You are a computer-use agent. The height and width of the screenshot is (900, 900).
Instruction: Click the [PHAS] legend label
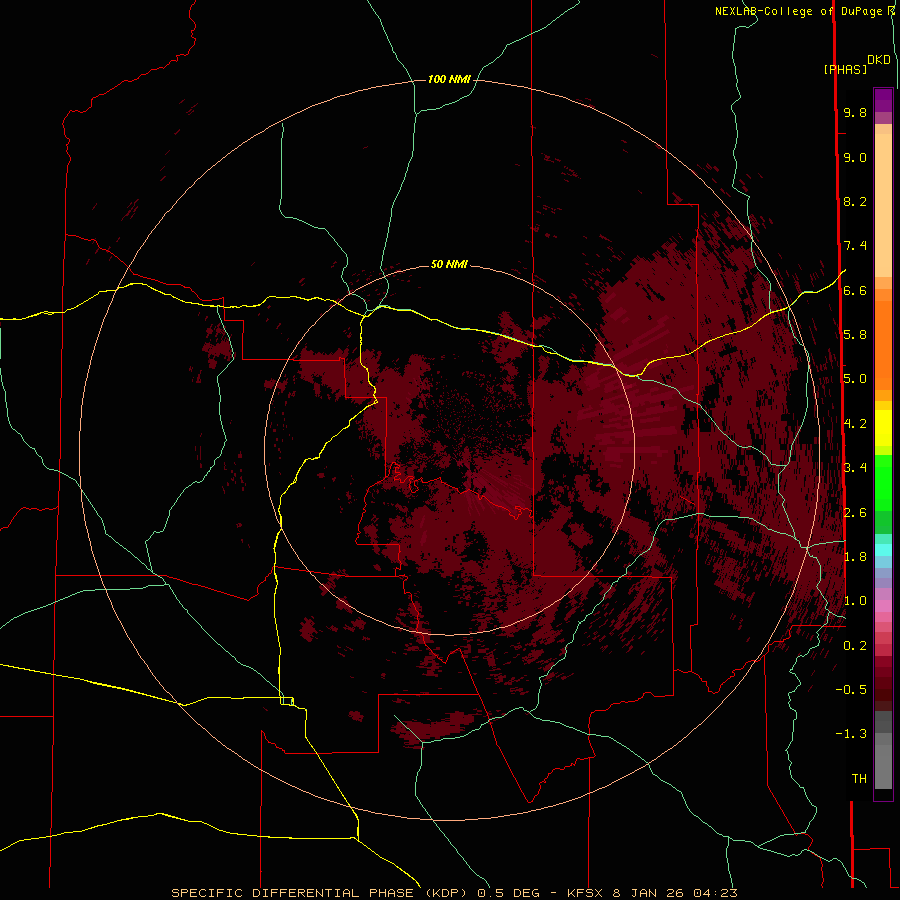click(845, 69)
